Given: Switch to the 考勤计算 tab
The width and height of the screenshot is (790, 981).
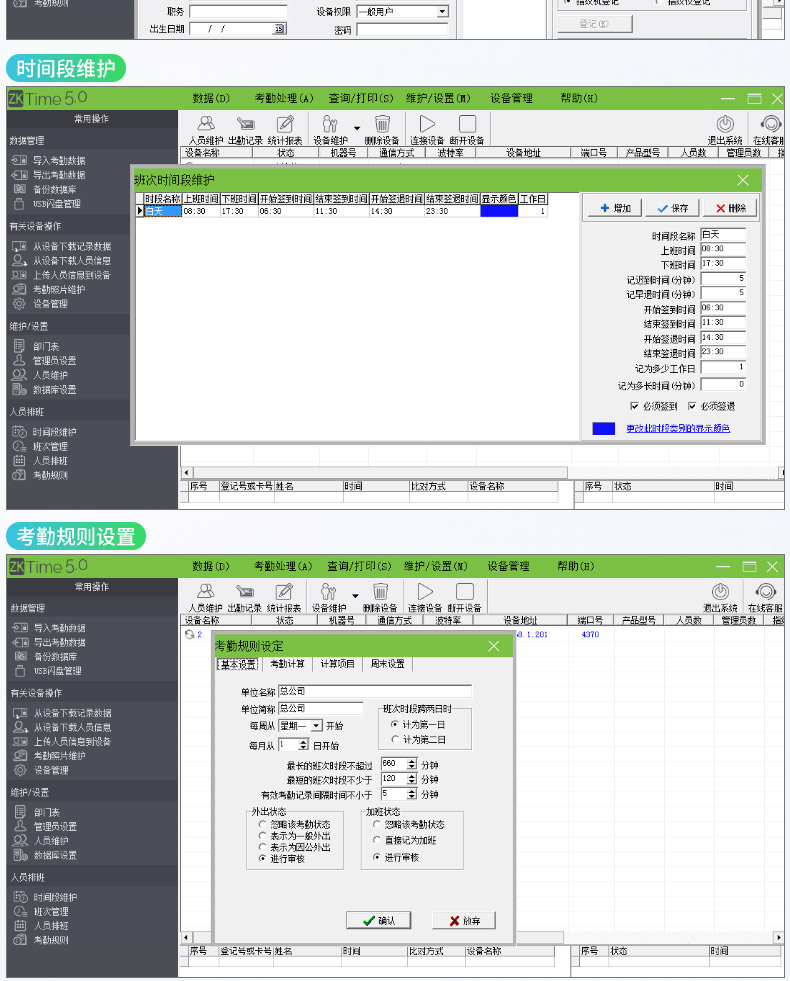Looking at the screenshot, I should pos(287,664).
